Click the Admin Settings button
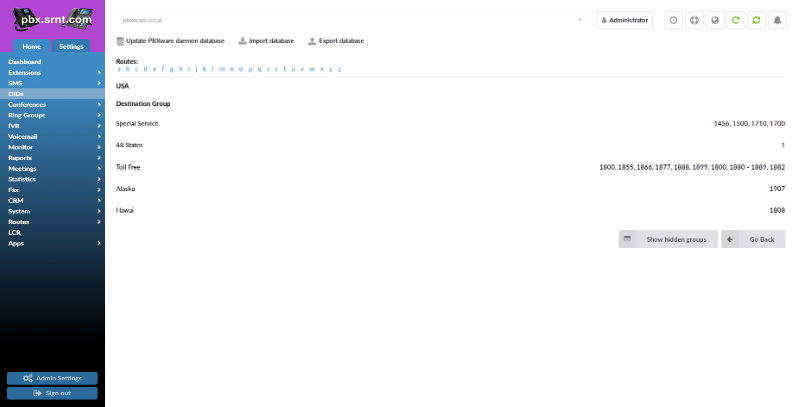Screen dimensions: 797x407 click(x=52, y=378)
